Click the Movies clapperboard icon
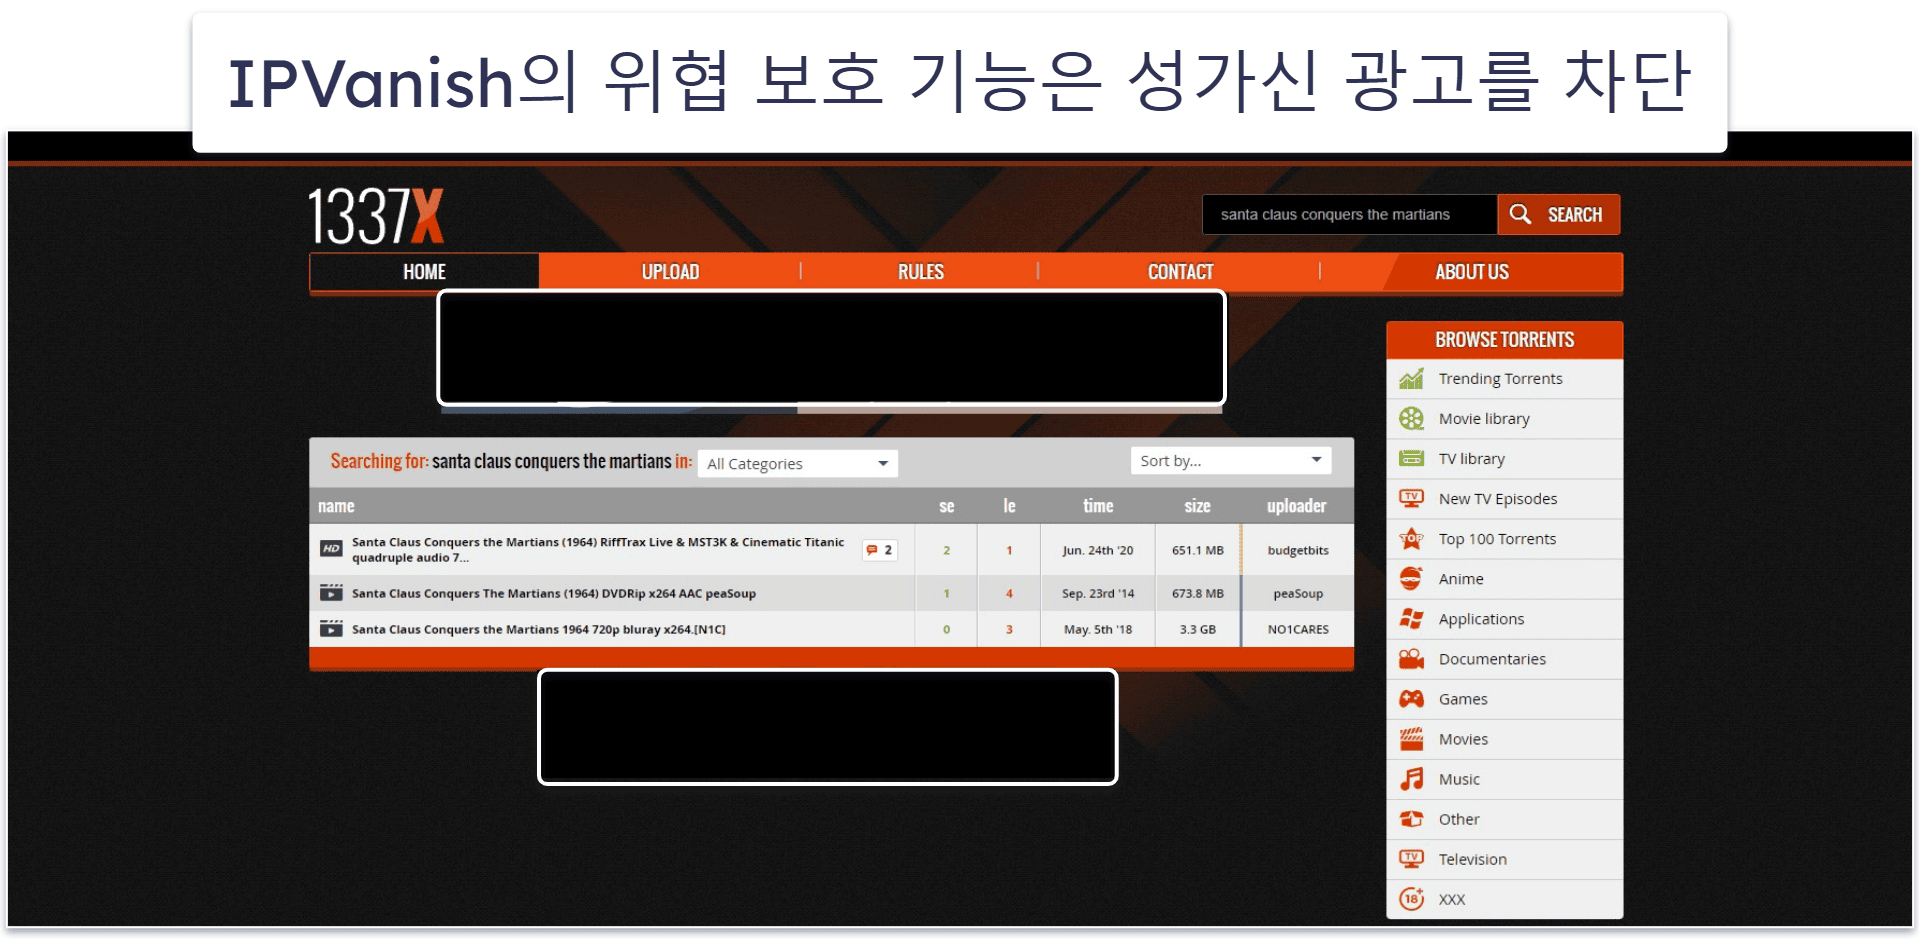 pyautogui.click(x=1411, y=739)
